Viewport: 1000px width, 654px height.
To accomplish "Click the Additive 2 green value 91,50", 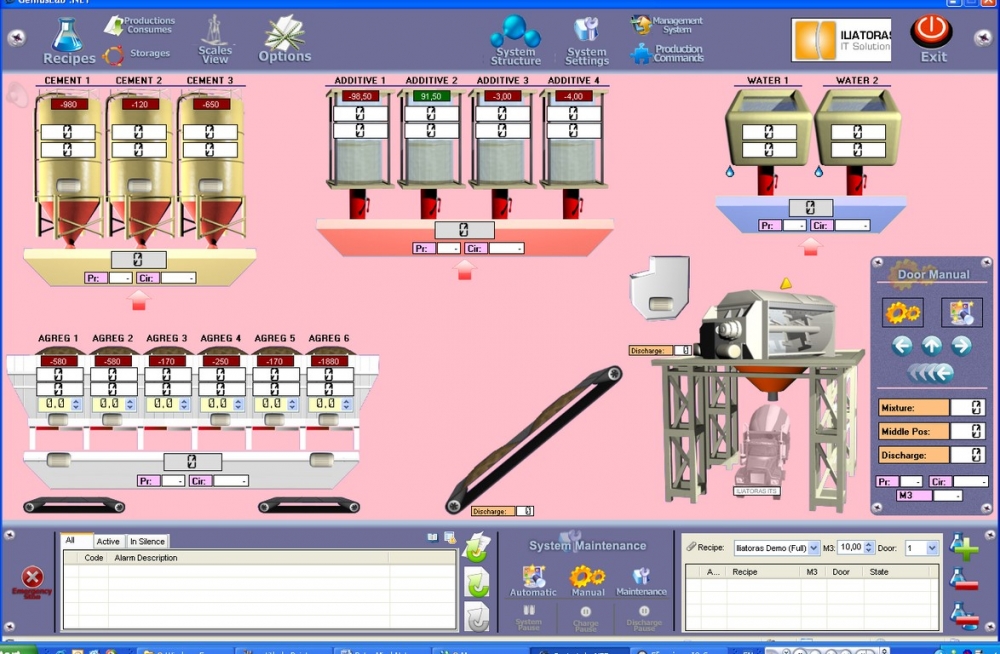I will (x=431, y=96).
